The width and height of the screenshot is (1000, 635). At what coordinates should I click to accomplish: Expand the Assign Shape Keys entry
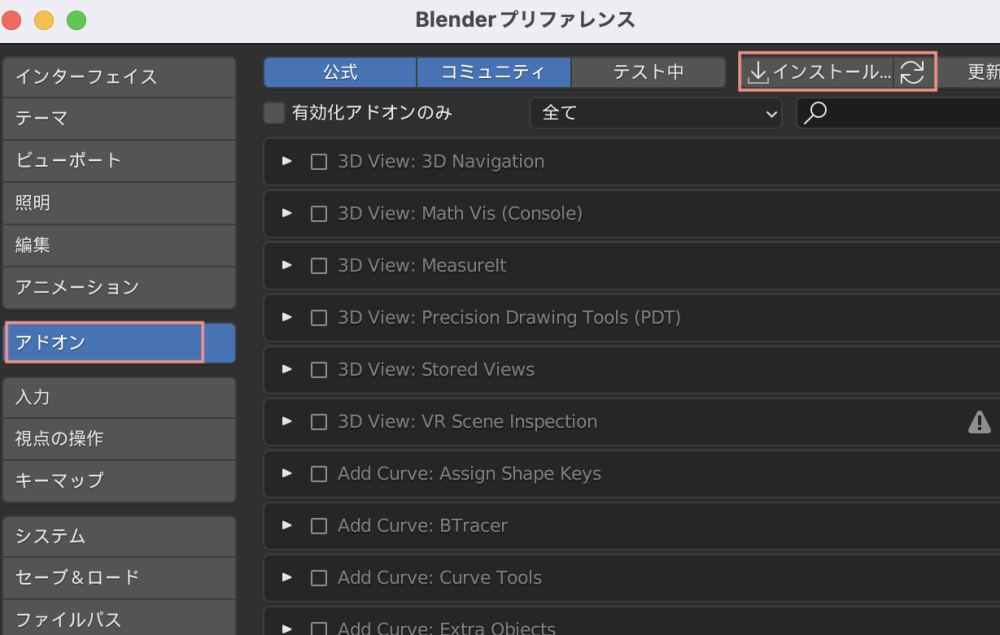[288, 473]
